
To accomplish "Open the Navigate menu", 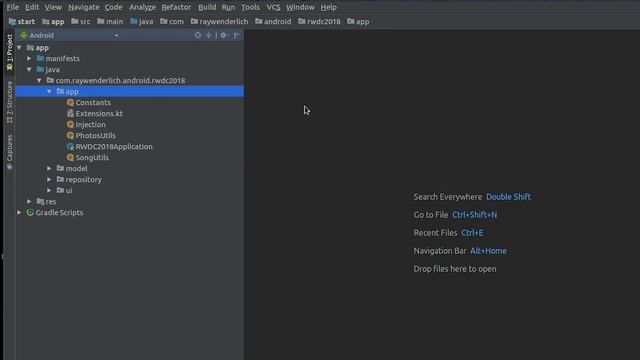I will pyautogui.click(x=84, y=7).
